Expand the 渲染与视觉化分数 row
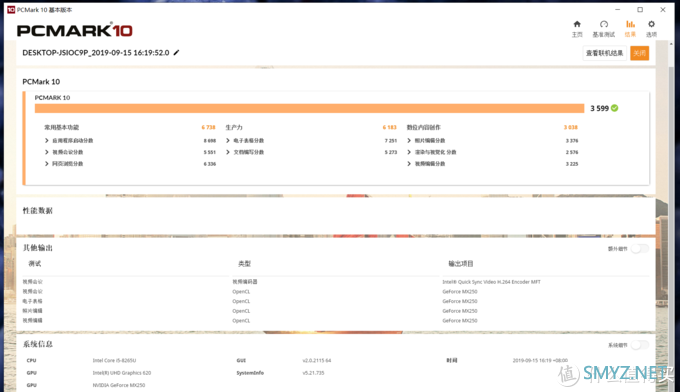Image resolution: width=680 pixels, height=392 pixels. tap(493, 152)
